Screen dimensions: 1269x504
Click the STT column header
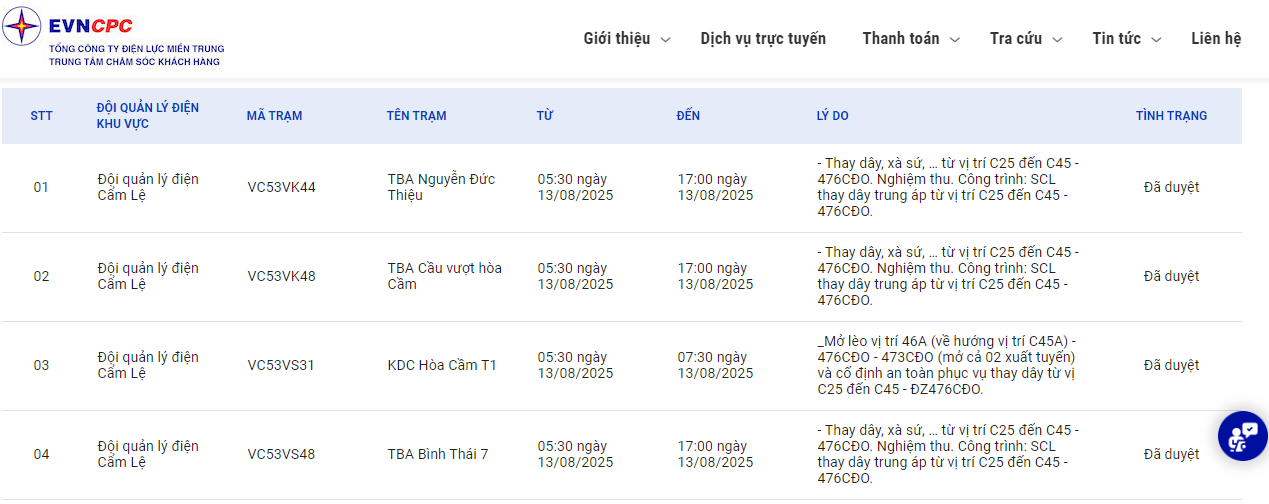coord(41,116)
